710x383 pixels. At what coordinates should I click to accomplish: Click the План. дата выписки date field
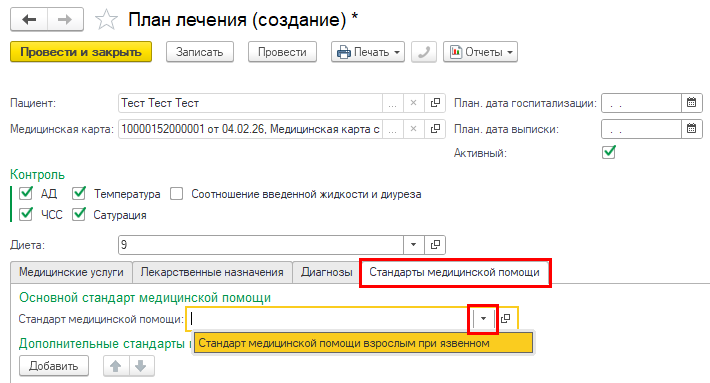click(x=642, y=129)
